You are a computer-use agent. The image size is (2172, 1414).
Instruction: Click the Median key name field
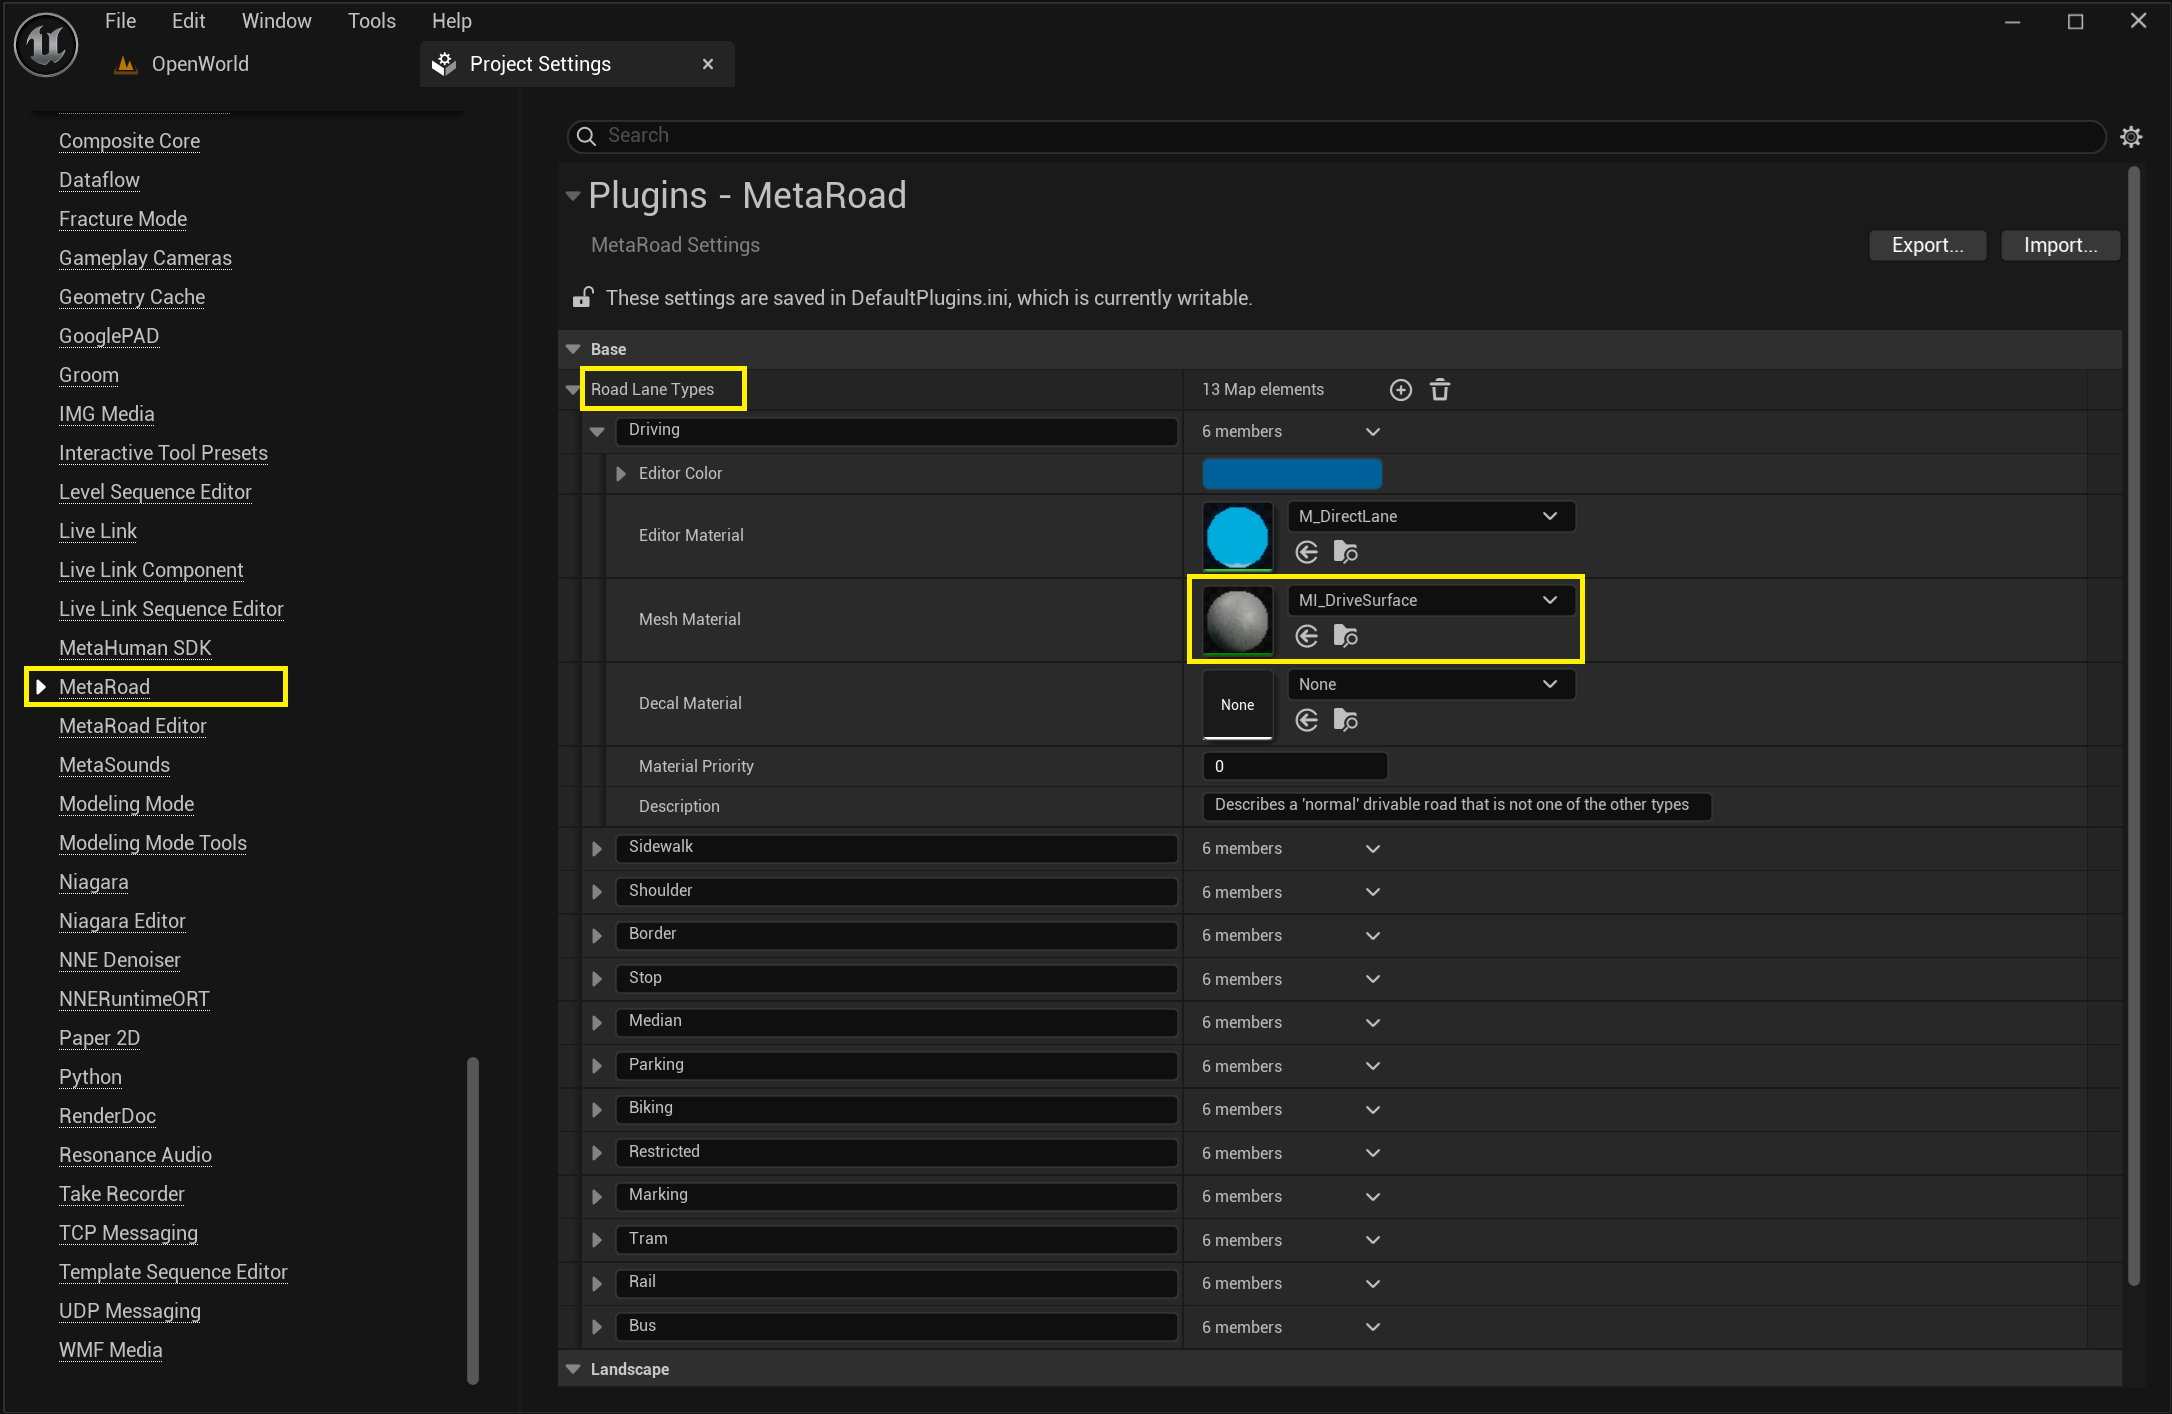click(x=896, y=1021)
